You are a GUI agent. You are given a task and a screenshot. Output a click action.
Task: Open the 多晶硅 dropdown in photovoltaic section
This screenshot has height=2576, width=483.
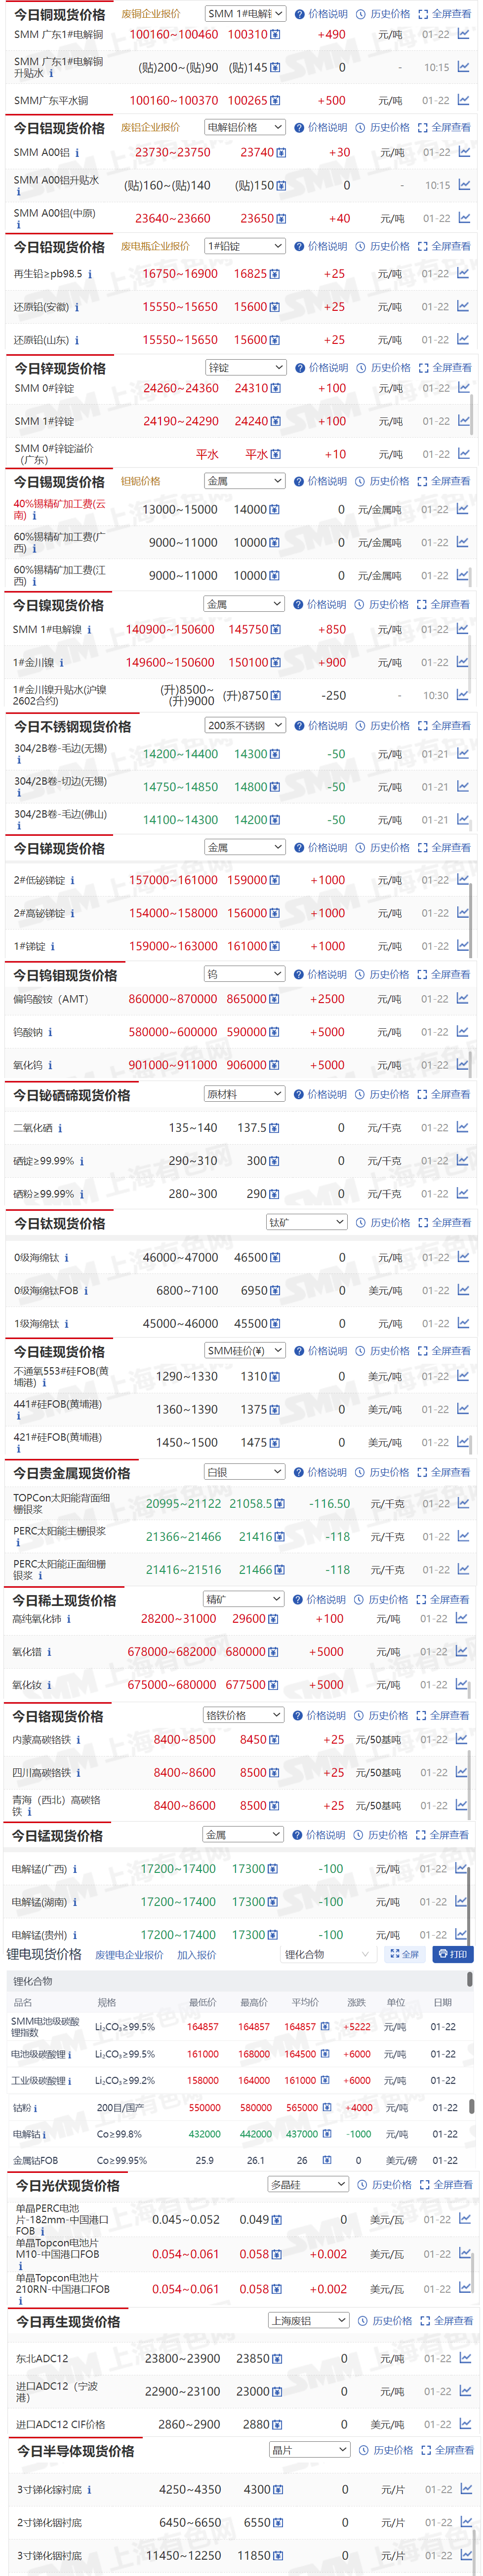click(307, 2185)
